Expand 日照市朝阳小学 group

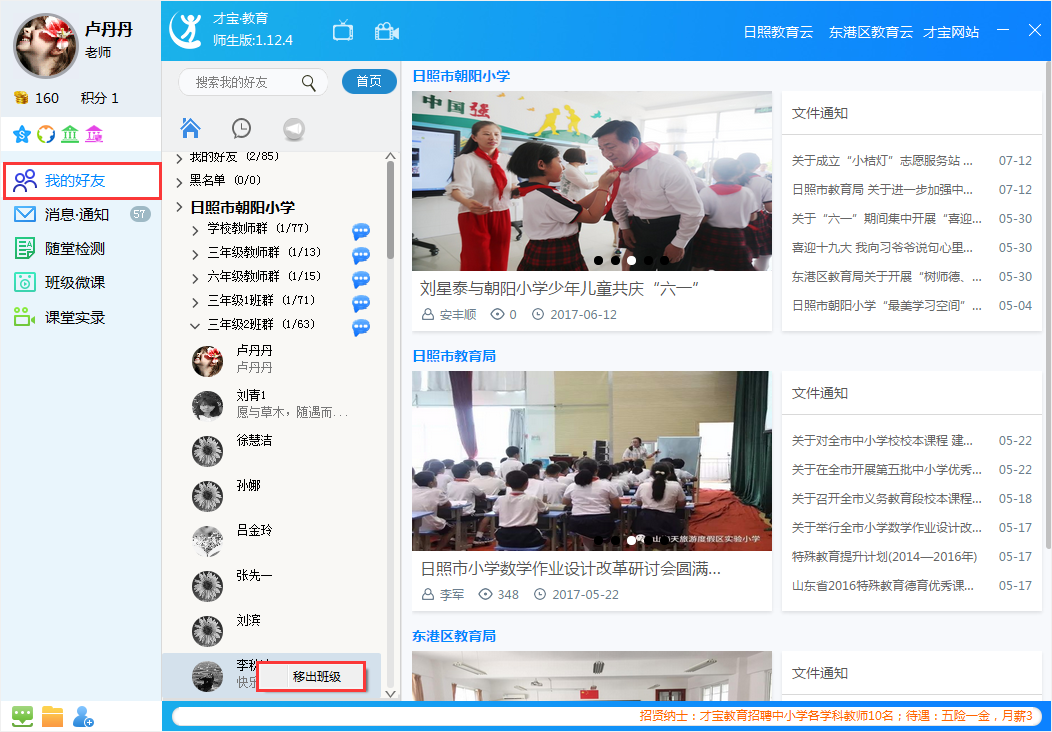pos(179,207)
